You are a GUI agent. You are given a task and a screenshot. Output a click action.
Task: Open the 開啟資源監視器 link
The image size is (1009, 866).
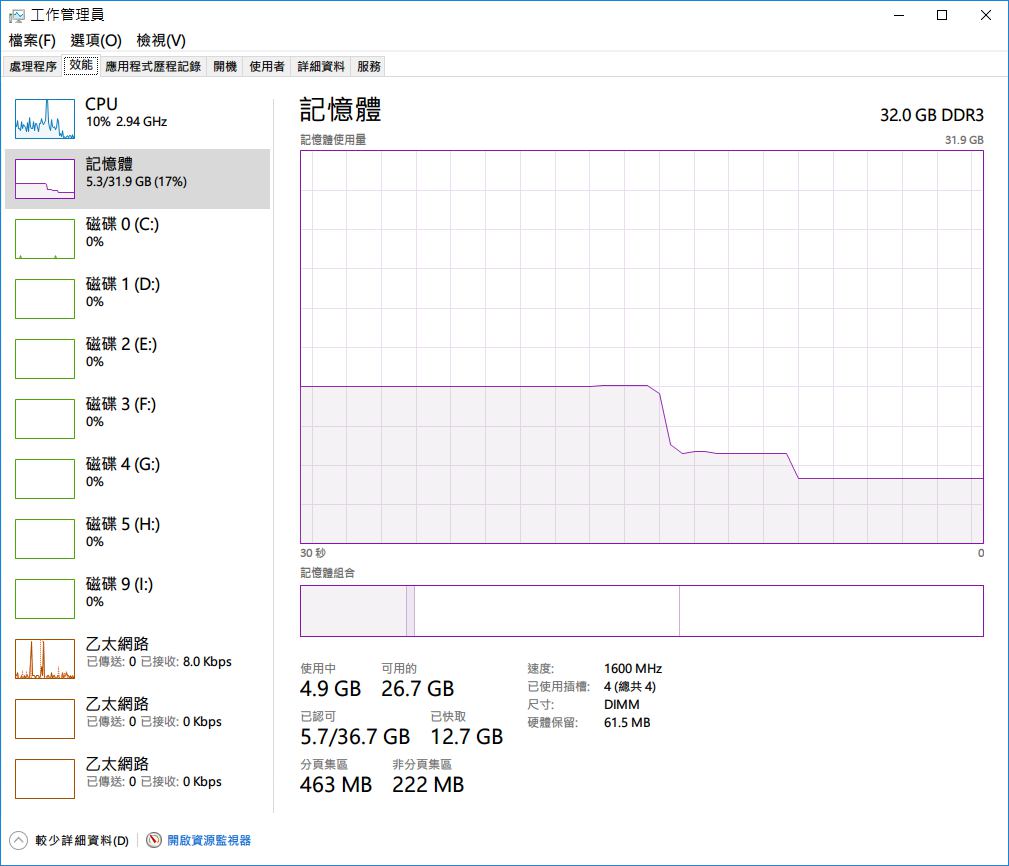point(209,840)
